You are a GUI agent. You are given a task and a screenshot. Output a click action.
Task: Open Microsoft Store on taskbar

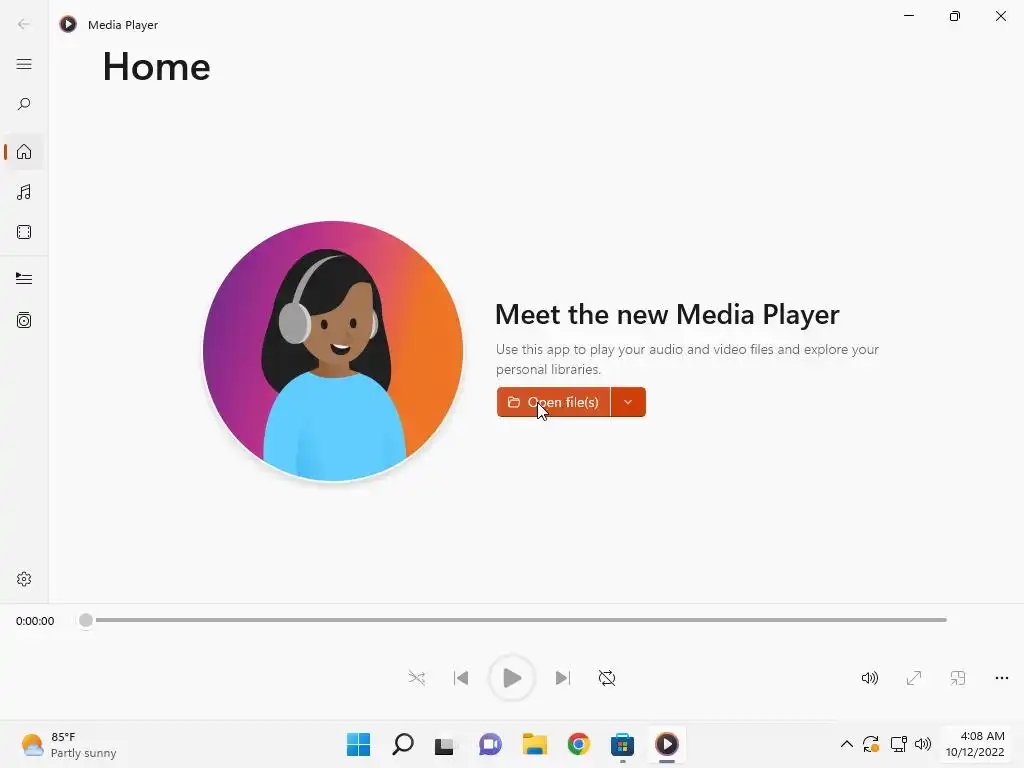click(622, 744)
